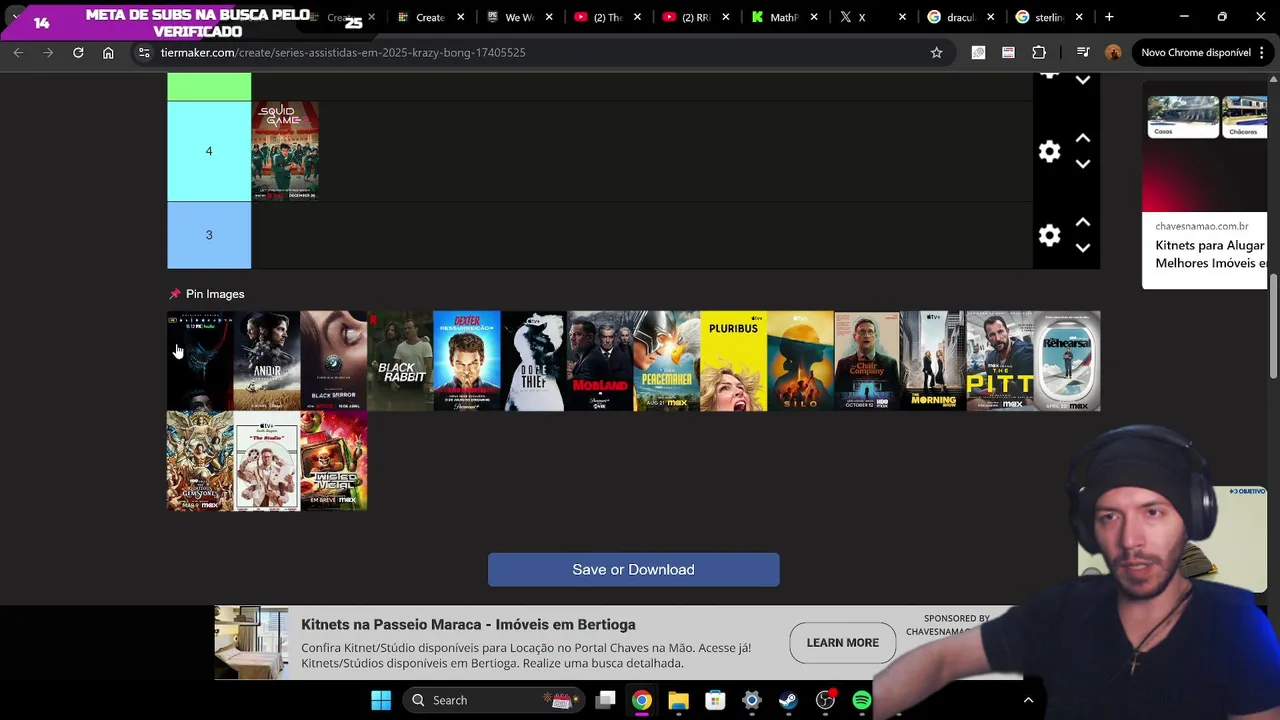
Task: Select the Dope Thief poster
Action: tap(534, 361)
